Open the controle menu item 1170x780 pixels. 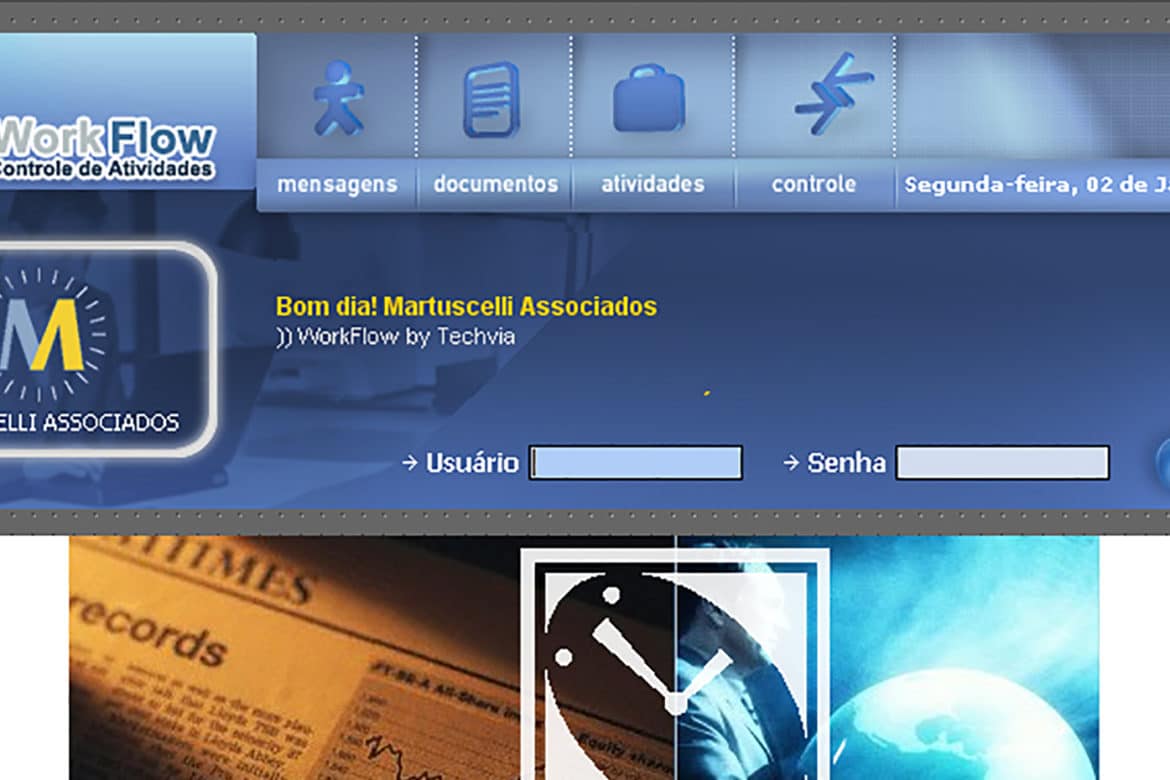click(x=813, y=184)
